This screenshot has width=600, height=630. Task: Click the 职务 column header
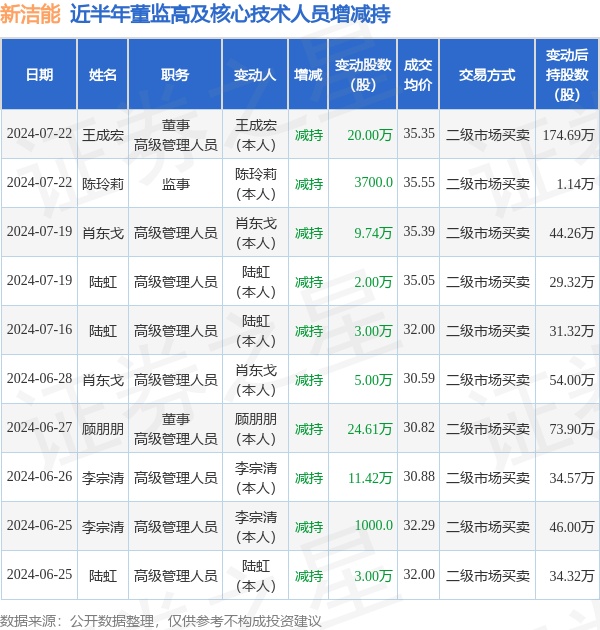click(175, 75)
